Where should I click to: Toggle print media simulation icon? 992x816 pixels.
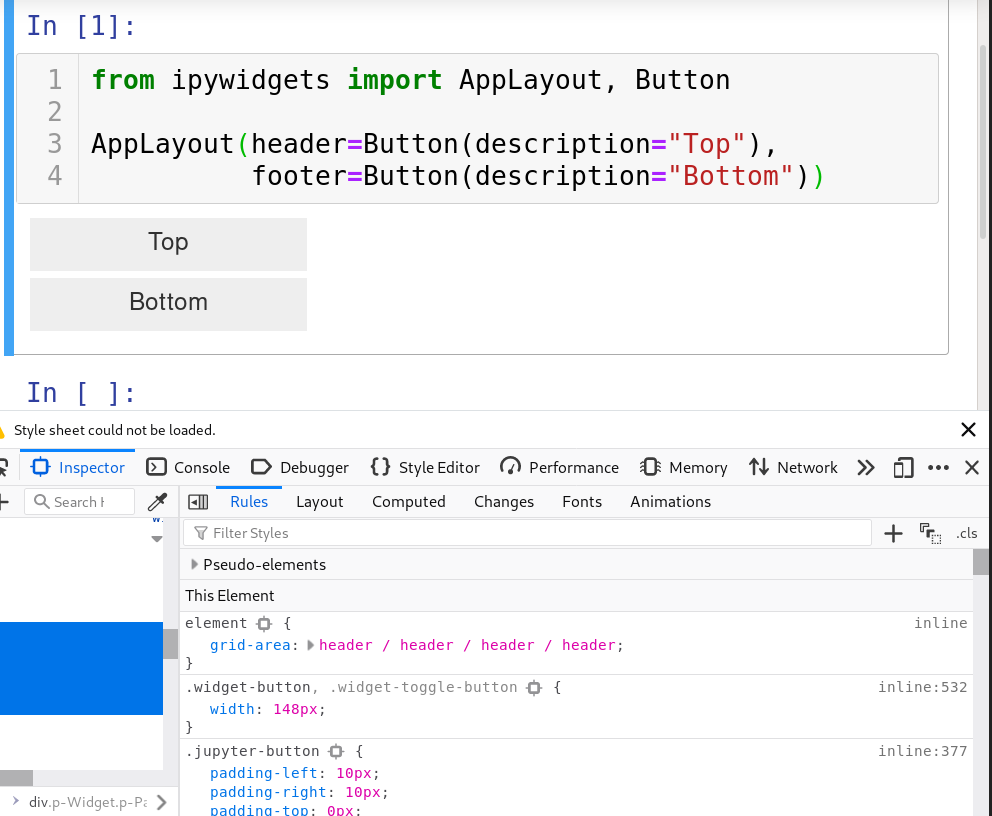coord(930,533)
